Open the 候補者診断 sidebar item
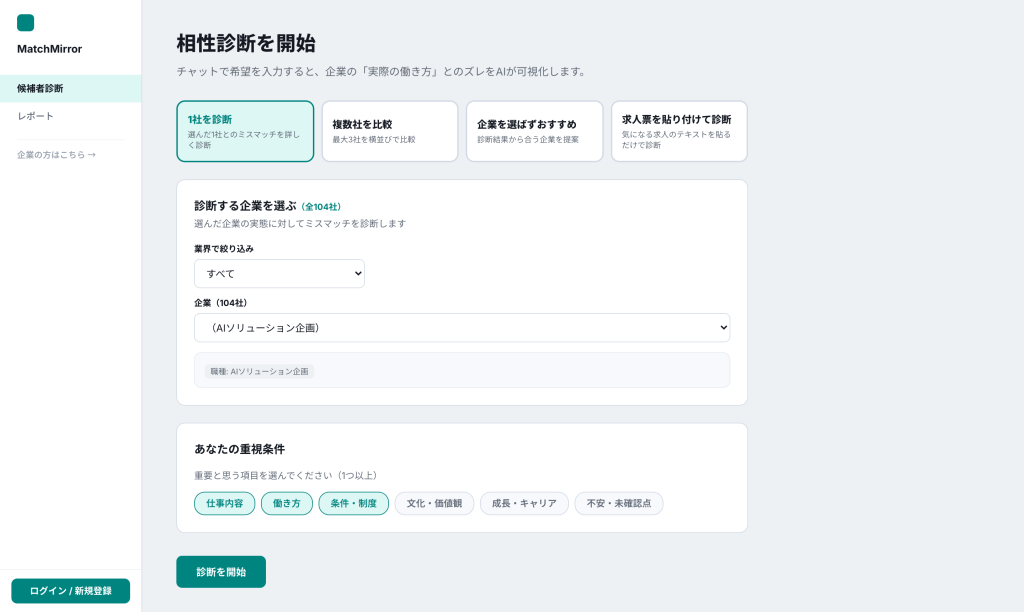Image resolution: width=1024 pixels, height=612 pixels. [x=71, y=88]
